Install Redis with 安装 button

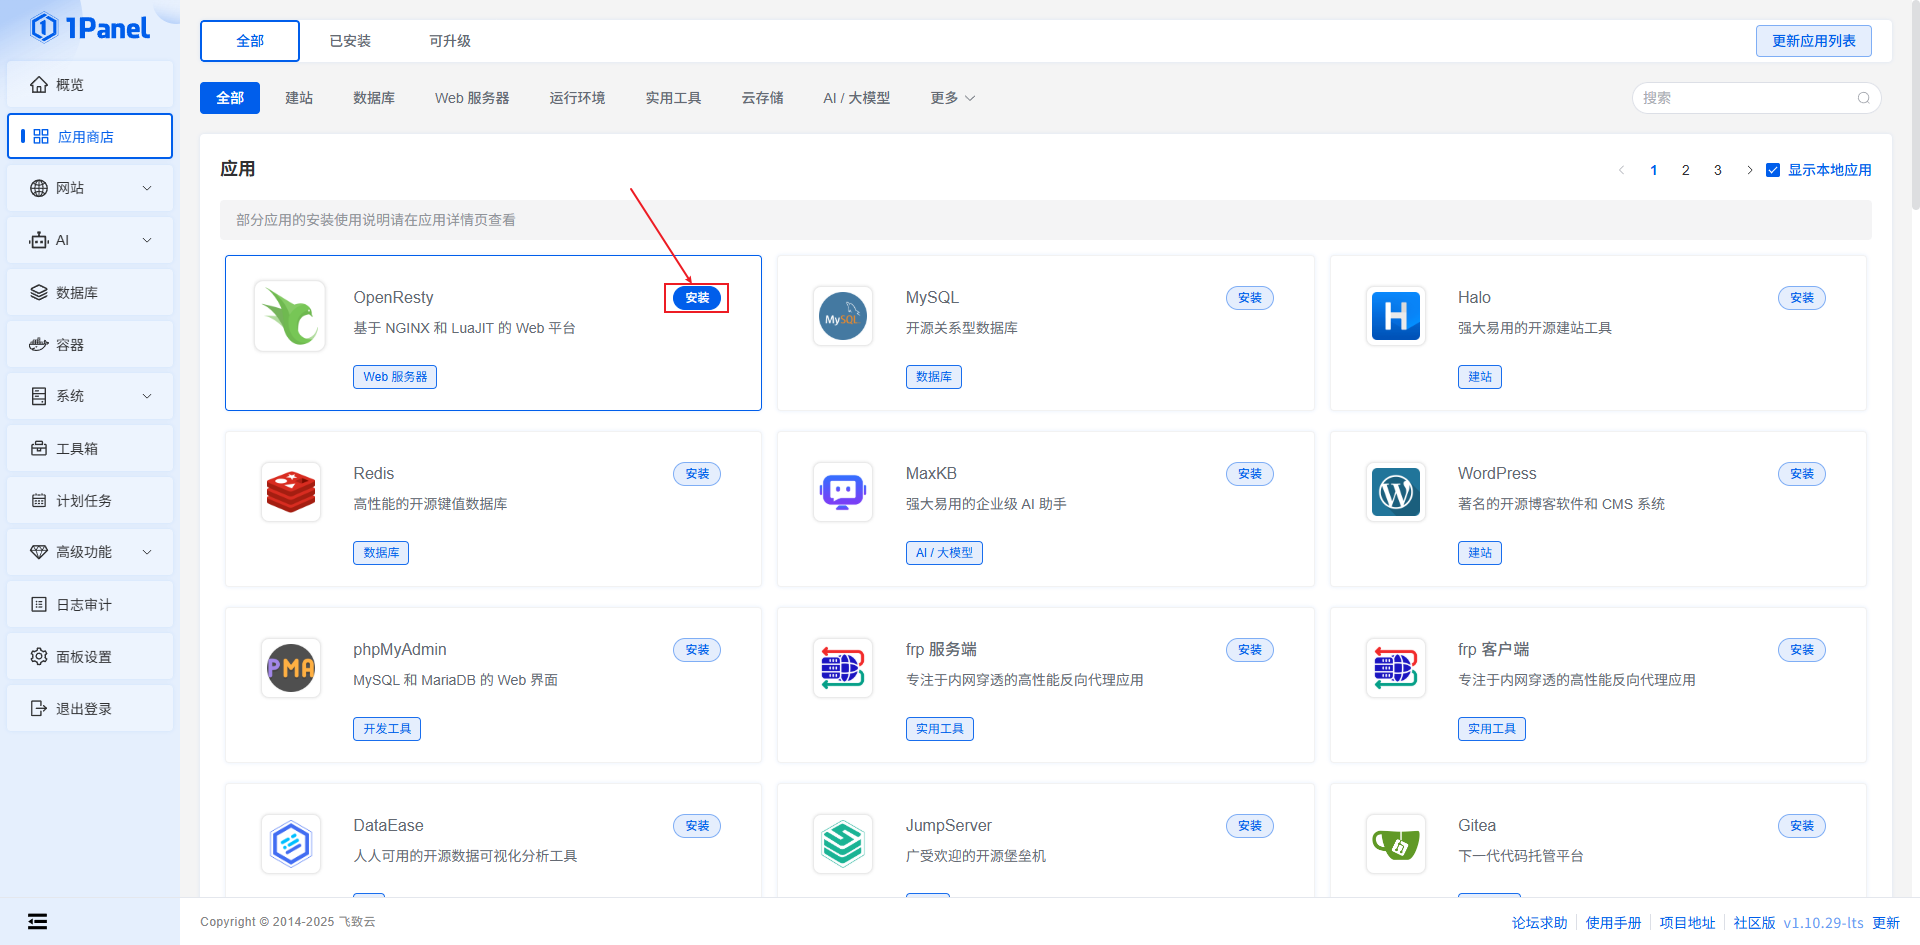[697, 474]
